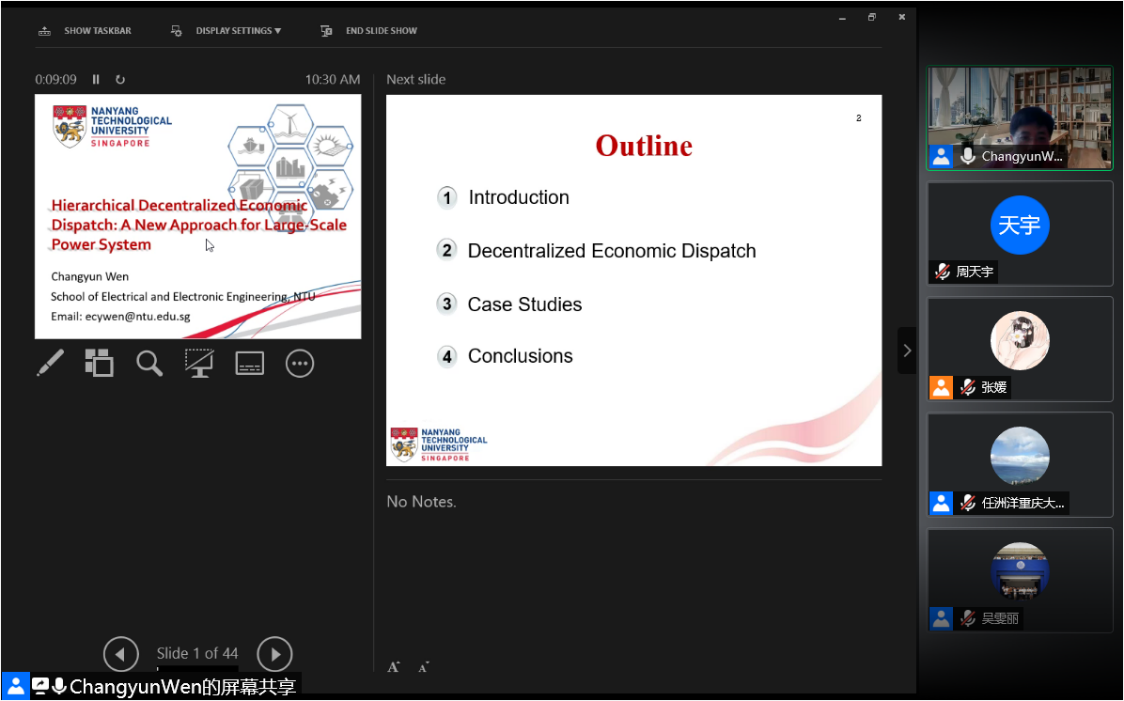Open more slide show options ellipsis

tap(300, 363)
